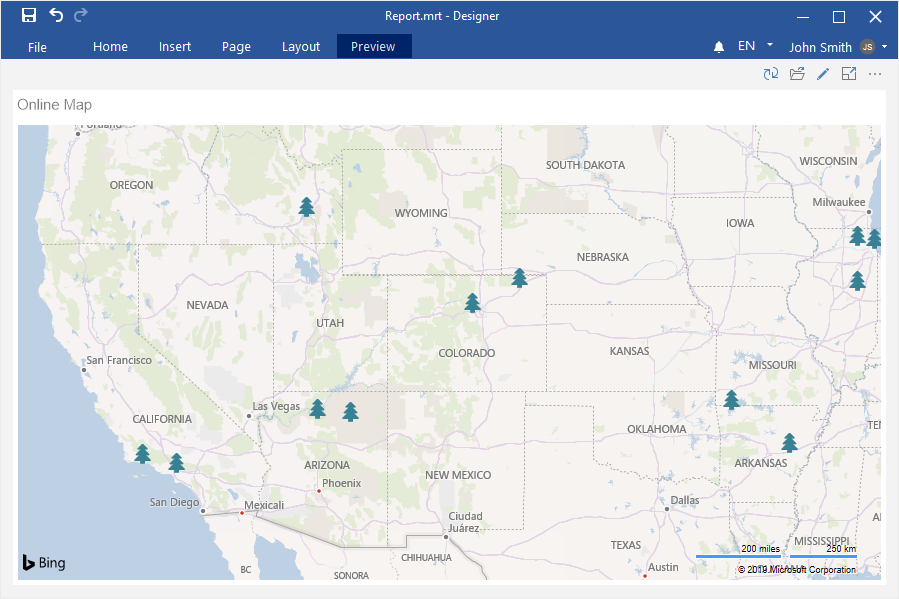Image resolution: width=899 pixels, height=599 pixels.
Task: Click the Redo arrow icon
Action: (x=81, y=15)
